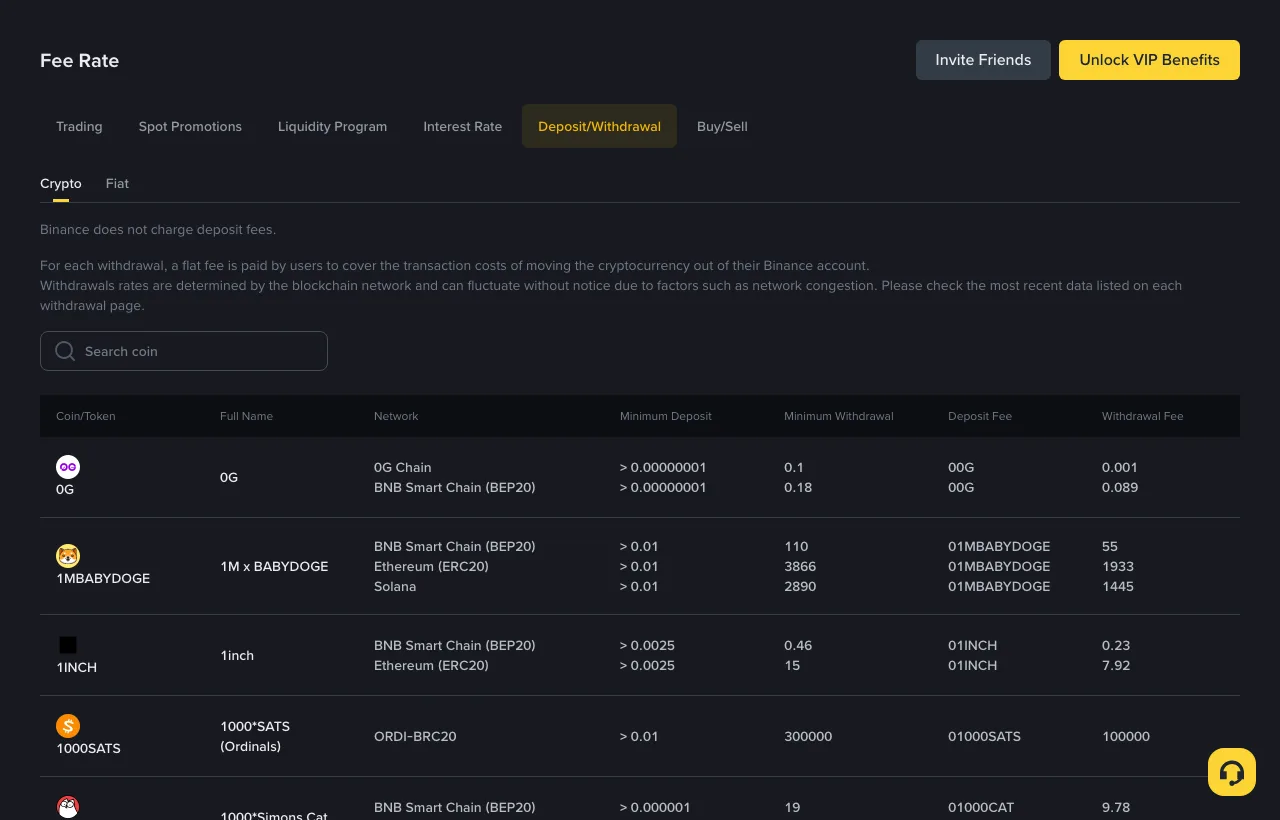Click the 100000 withdrawal fee value
1280x820 pixels.
pos(1126,736)
